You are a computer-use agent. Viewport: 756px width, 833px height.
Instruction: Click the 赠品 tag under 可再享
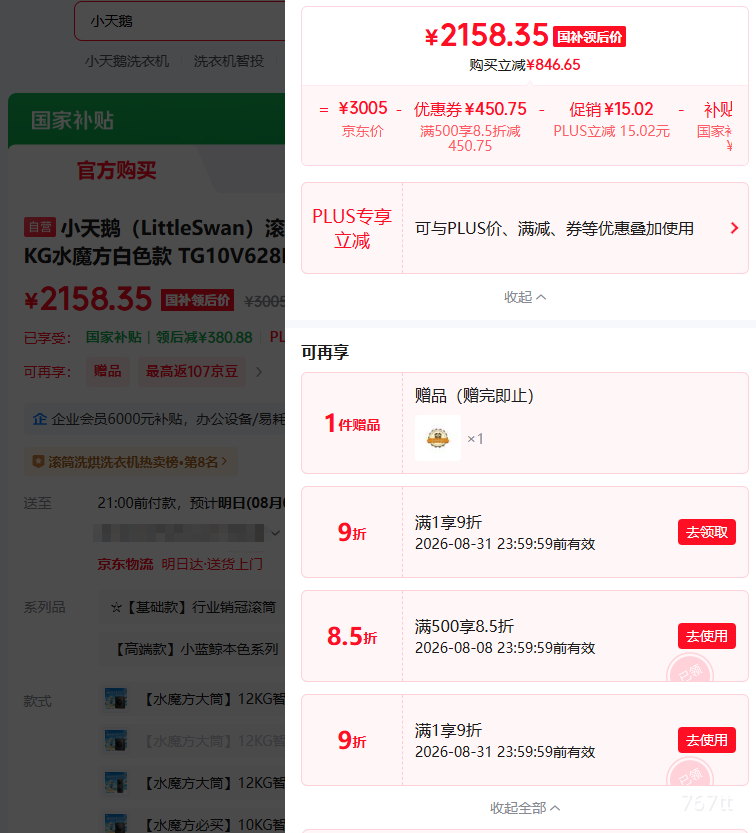pos(108,371)
